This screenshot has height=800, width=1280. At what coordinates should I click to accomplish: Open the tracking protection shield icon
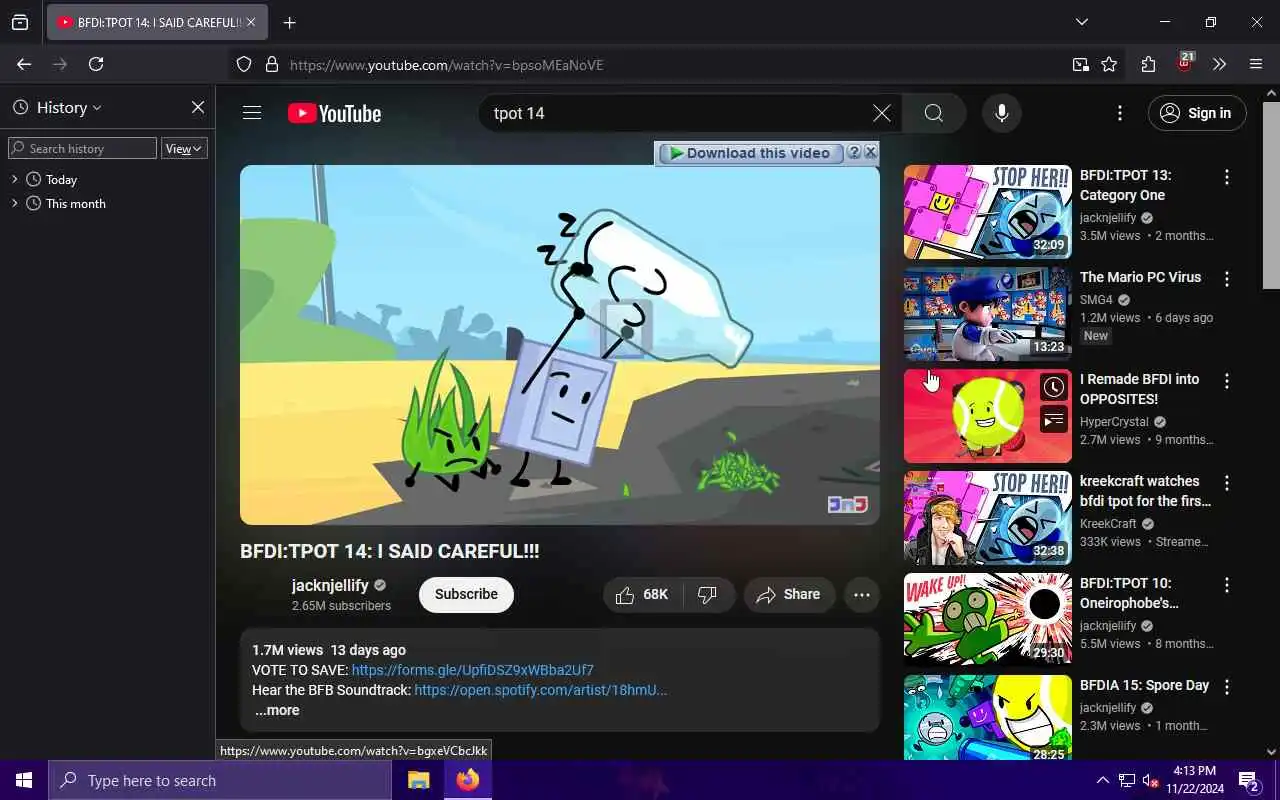244,65
